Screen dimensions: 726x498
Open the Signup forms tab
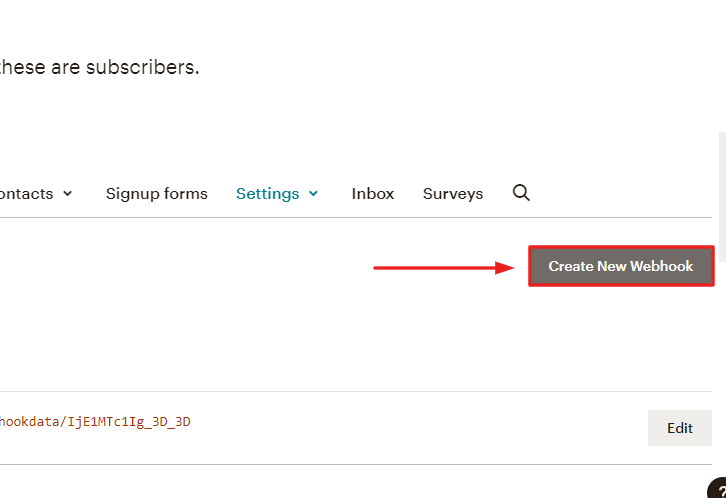point(156,193)
